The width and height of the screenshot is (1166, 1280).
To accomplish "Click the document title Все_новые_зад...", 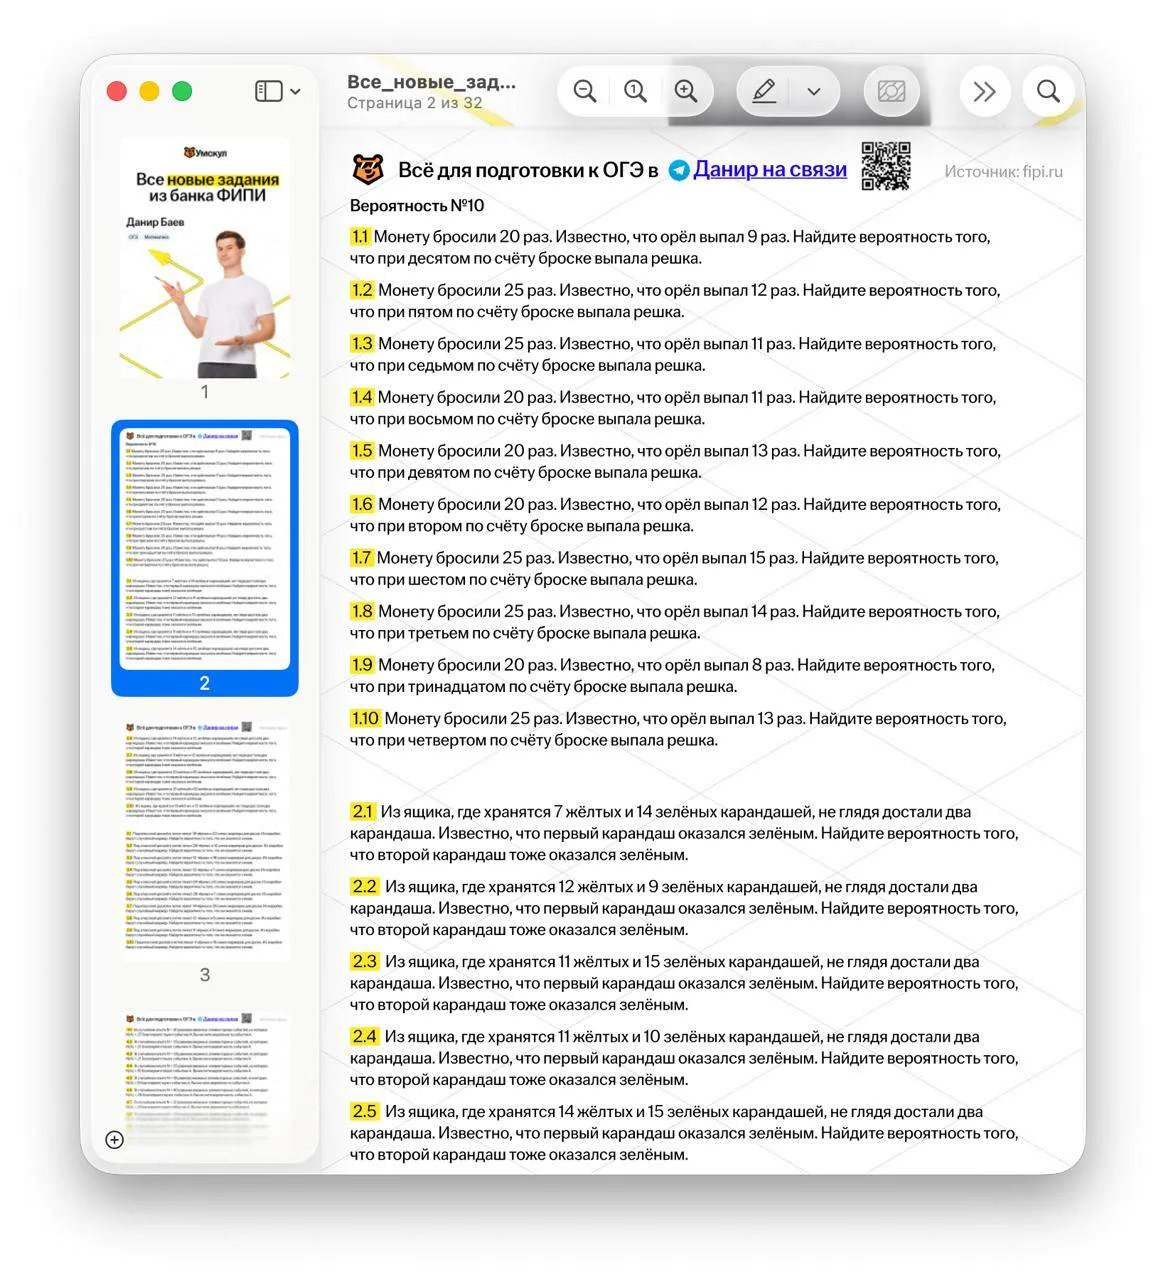I will pyautogui.click(x=431, y=82).
